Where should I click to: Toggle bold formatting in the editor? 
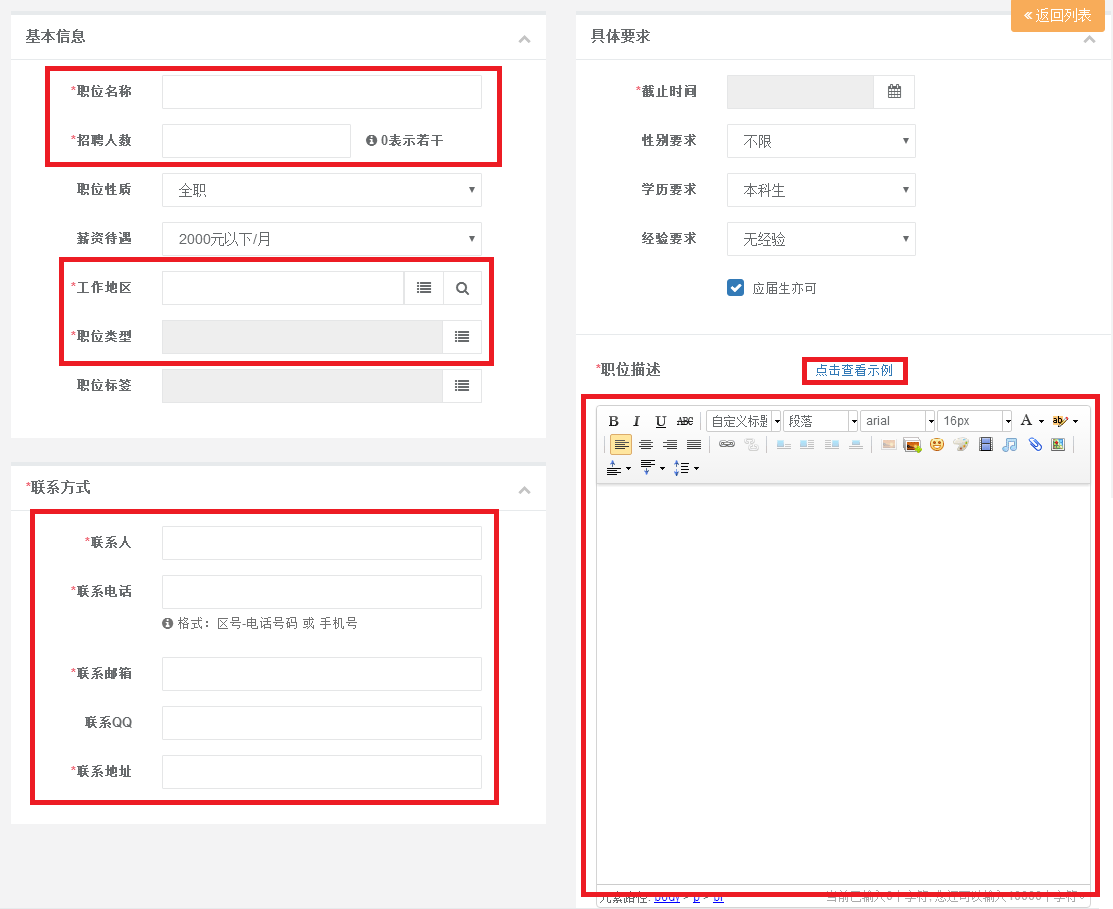pyautogui.click(x=614, y=421)
